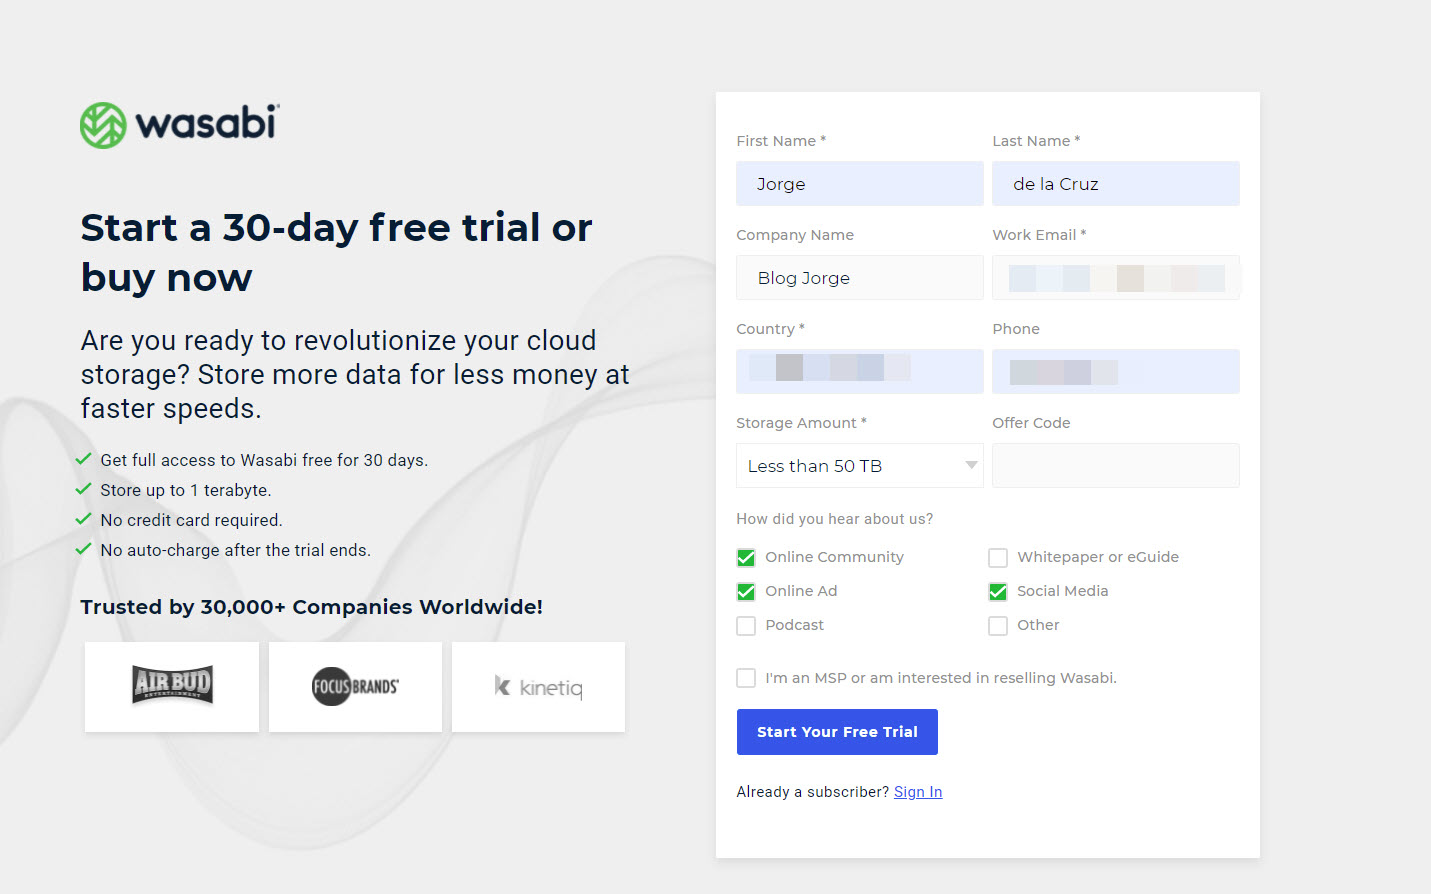Click the Country field
Image resolution: width=1431 pixels, height=894 pixels.
[x=860, y=372]
